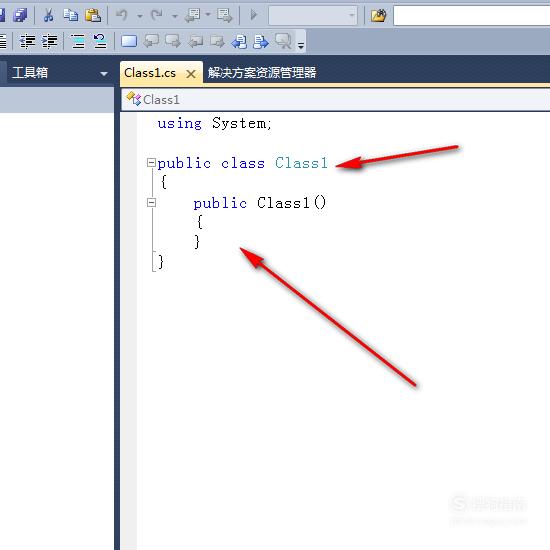Open the Undo history dropdown arrow
Viewport: 550px width, 550px height.
click(140, 16)
